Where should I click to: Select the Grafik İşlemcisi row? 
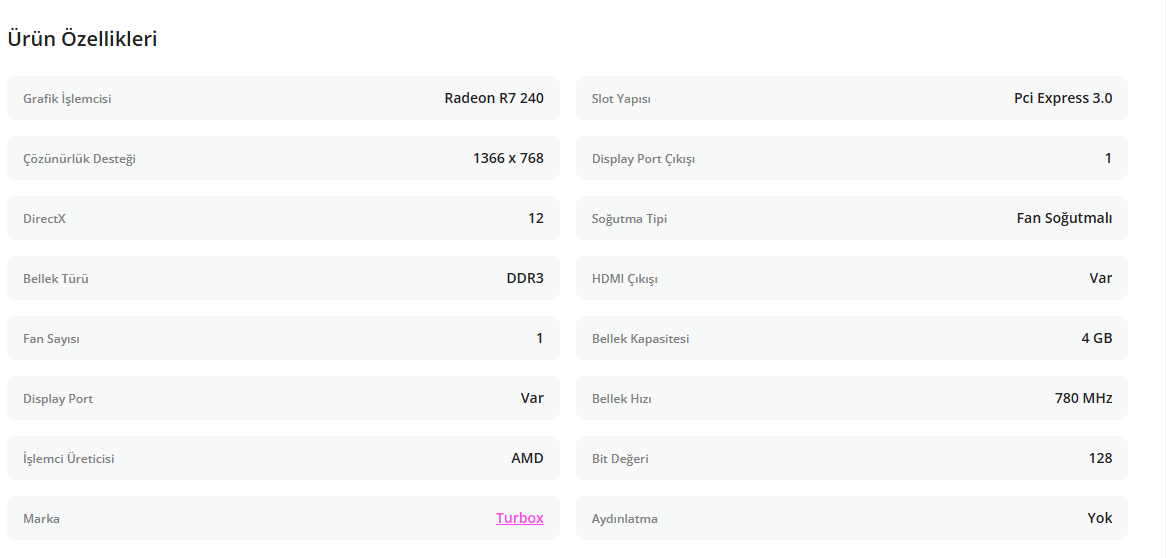click(x=283, y=98)
